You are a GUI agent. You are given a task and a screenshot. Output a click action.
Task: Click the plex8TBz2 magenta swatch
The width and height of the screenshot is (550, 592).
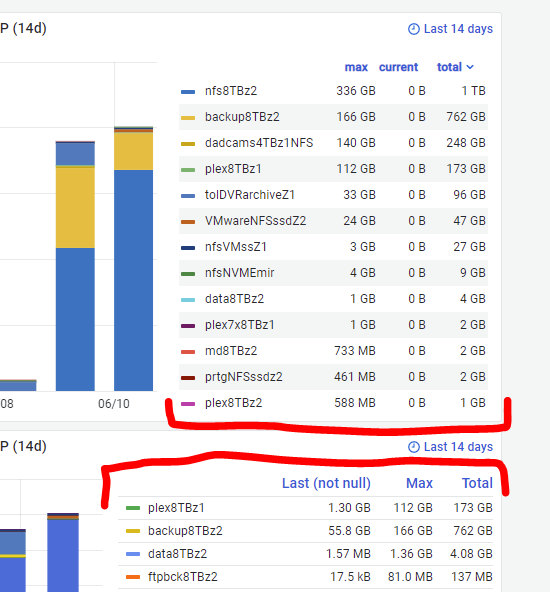[x=188, y=404]
